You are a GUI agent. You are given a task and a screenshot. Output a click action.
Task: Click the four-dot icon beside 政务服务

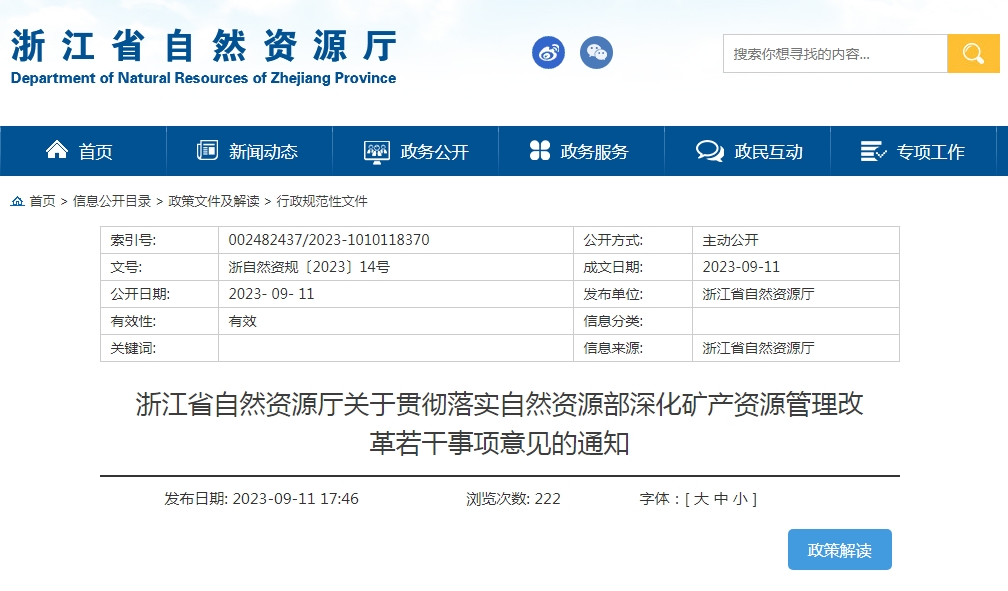coord(539,150)
